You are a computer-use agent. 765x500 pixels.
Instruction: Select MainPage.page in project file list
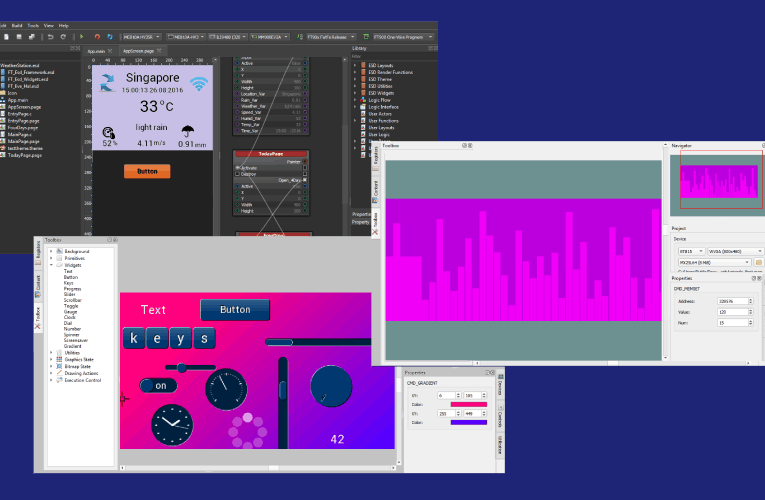[23, 141]
